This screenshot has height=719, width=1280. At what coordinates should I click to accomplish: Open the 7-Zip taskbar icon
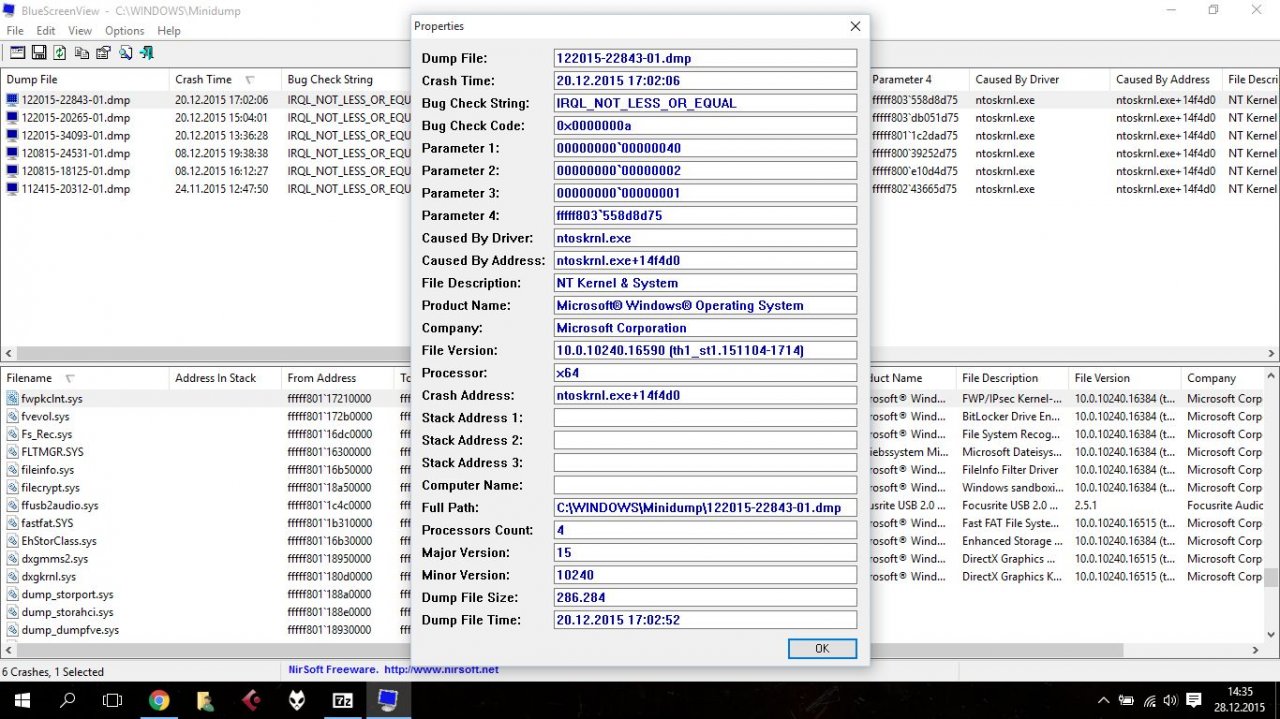pyautogui.click(x=342, y=700)
